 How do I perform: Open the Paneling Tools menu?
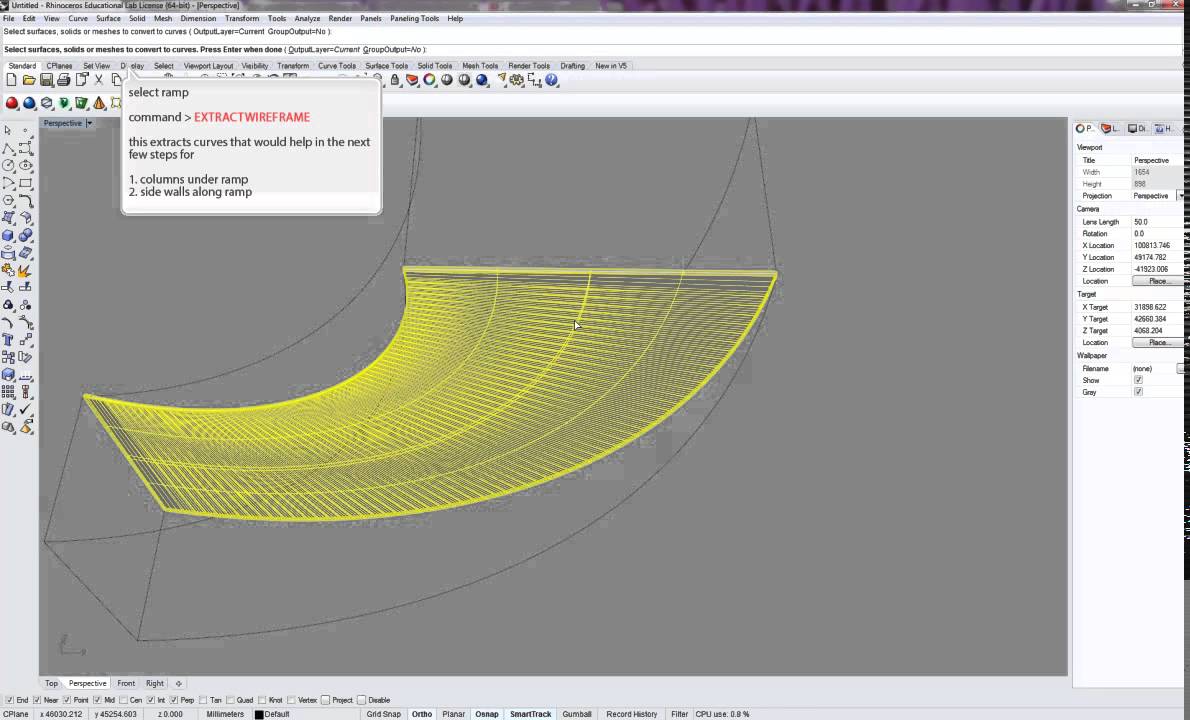[x=414, y=18]
